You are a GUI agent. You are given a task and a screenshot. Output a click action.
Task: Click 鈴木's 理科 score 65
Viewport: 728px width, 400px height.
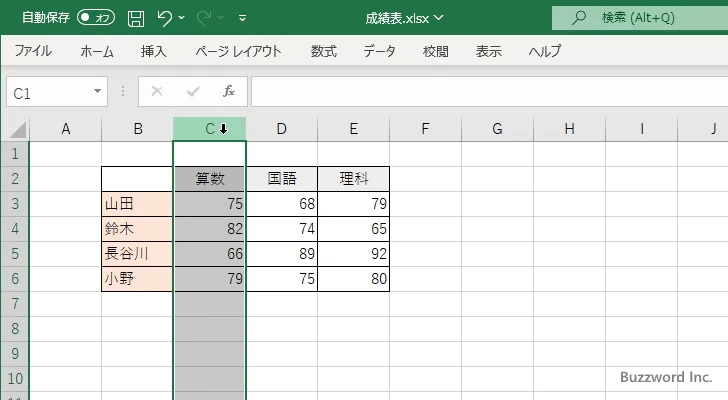pos(353,229)
